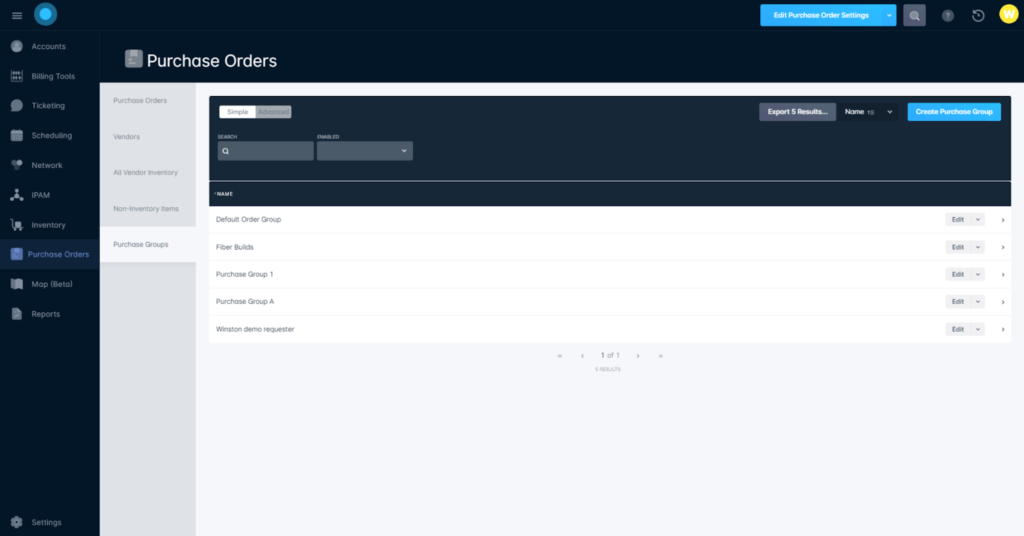Click the Winston demo requester name
The height and width of the screenshot is (536, 1024).
[x=255, y=330]
